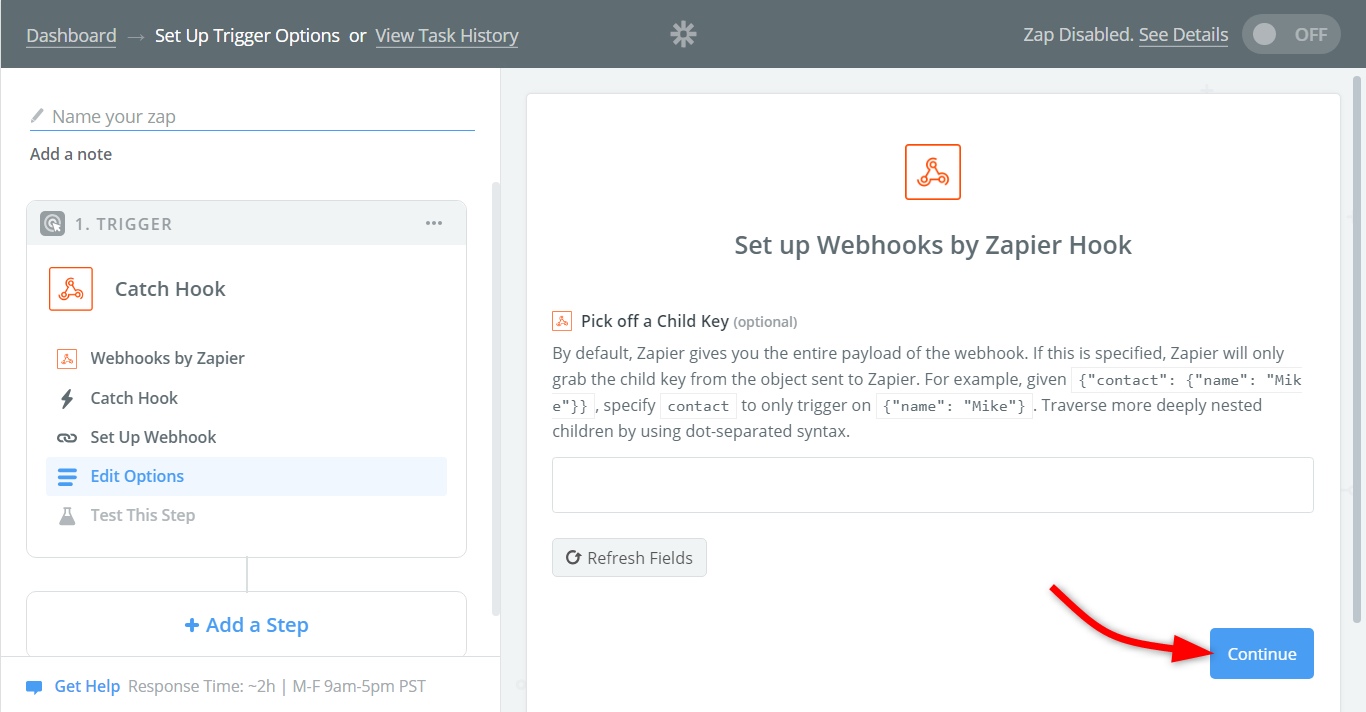The image size is (1366, 712).
Task: Open the three-dot trigger options menu
Action: pos(434,223)
